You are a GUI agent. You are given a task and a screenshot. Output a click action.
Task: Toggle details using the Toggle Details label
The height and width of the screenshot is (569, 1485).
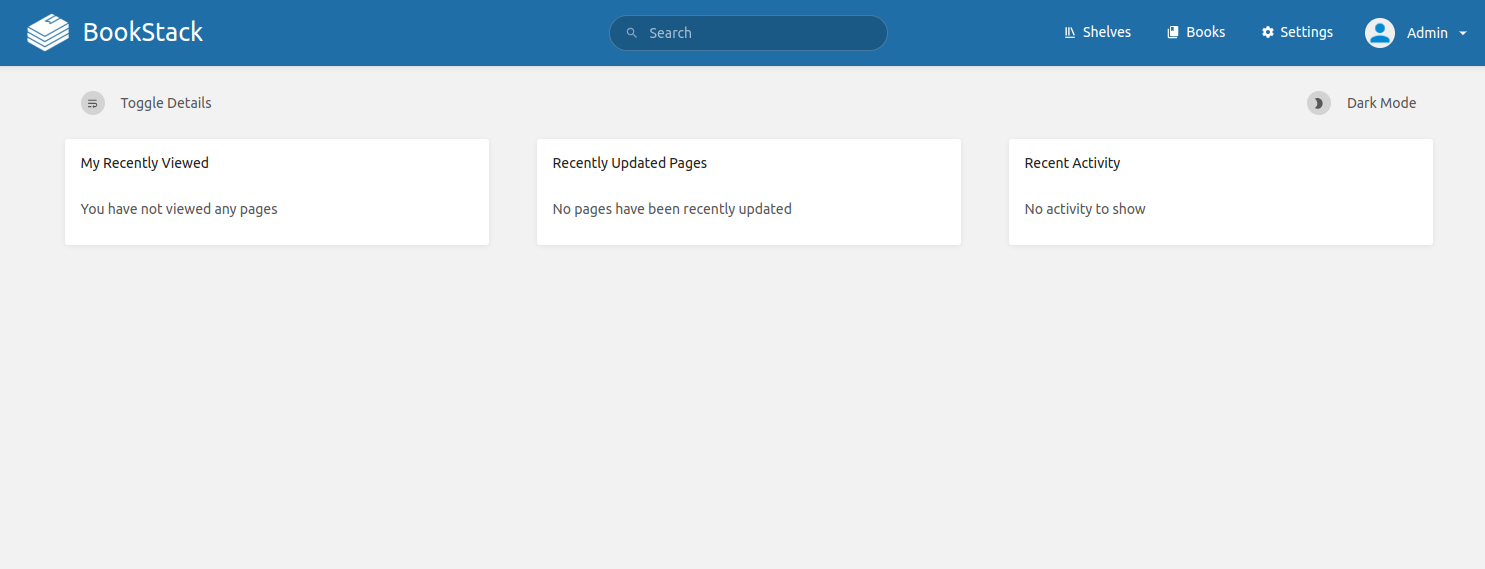[x=166, y=103]
